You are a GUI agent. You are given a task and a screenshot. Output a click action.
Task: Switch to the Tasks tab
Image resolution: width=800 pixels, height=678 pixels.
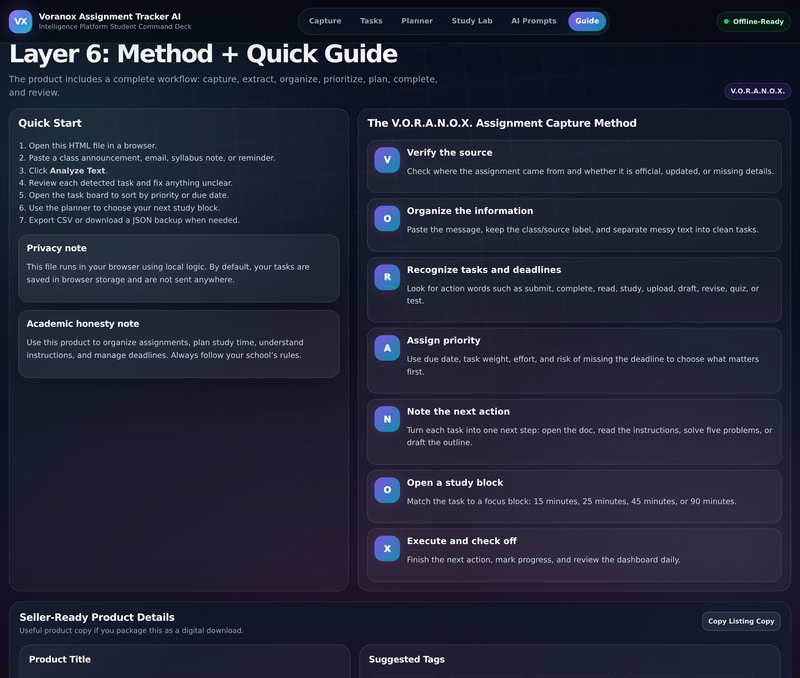tap(371, 21)
